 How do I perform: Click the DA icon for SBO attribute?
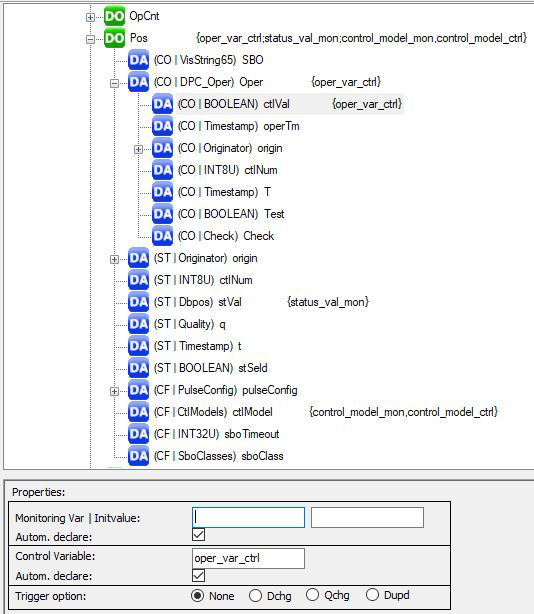[139, 60]
